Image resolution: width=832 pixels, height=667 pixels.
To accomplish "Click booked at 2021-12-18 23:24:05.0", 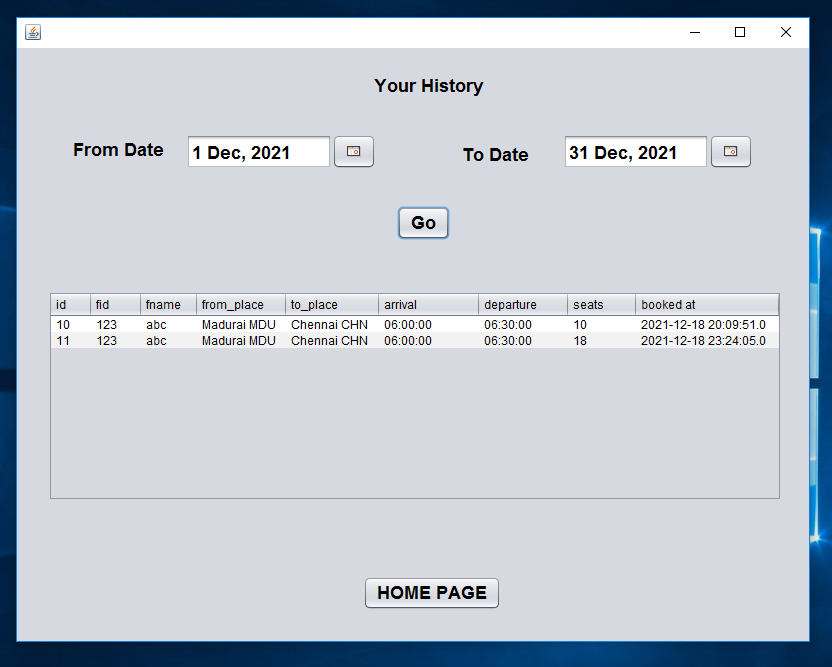I will tap(703, 341).
